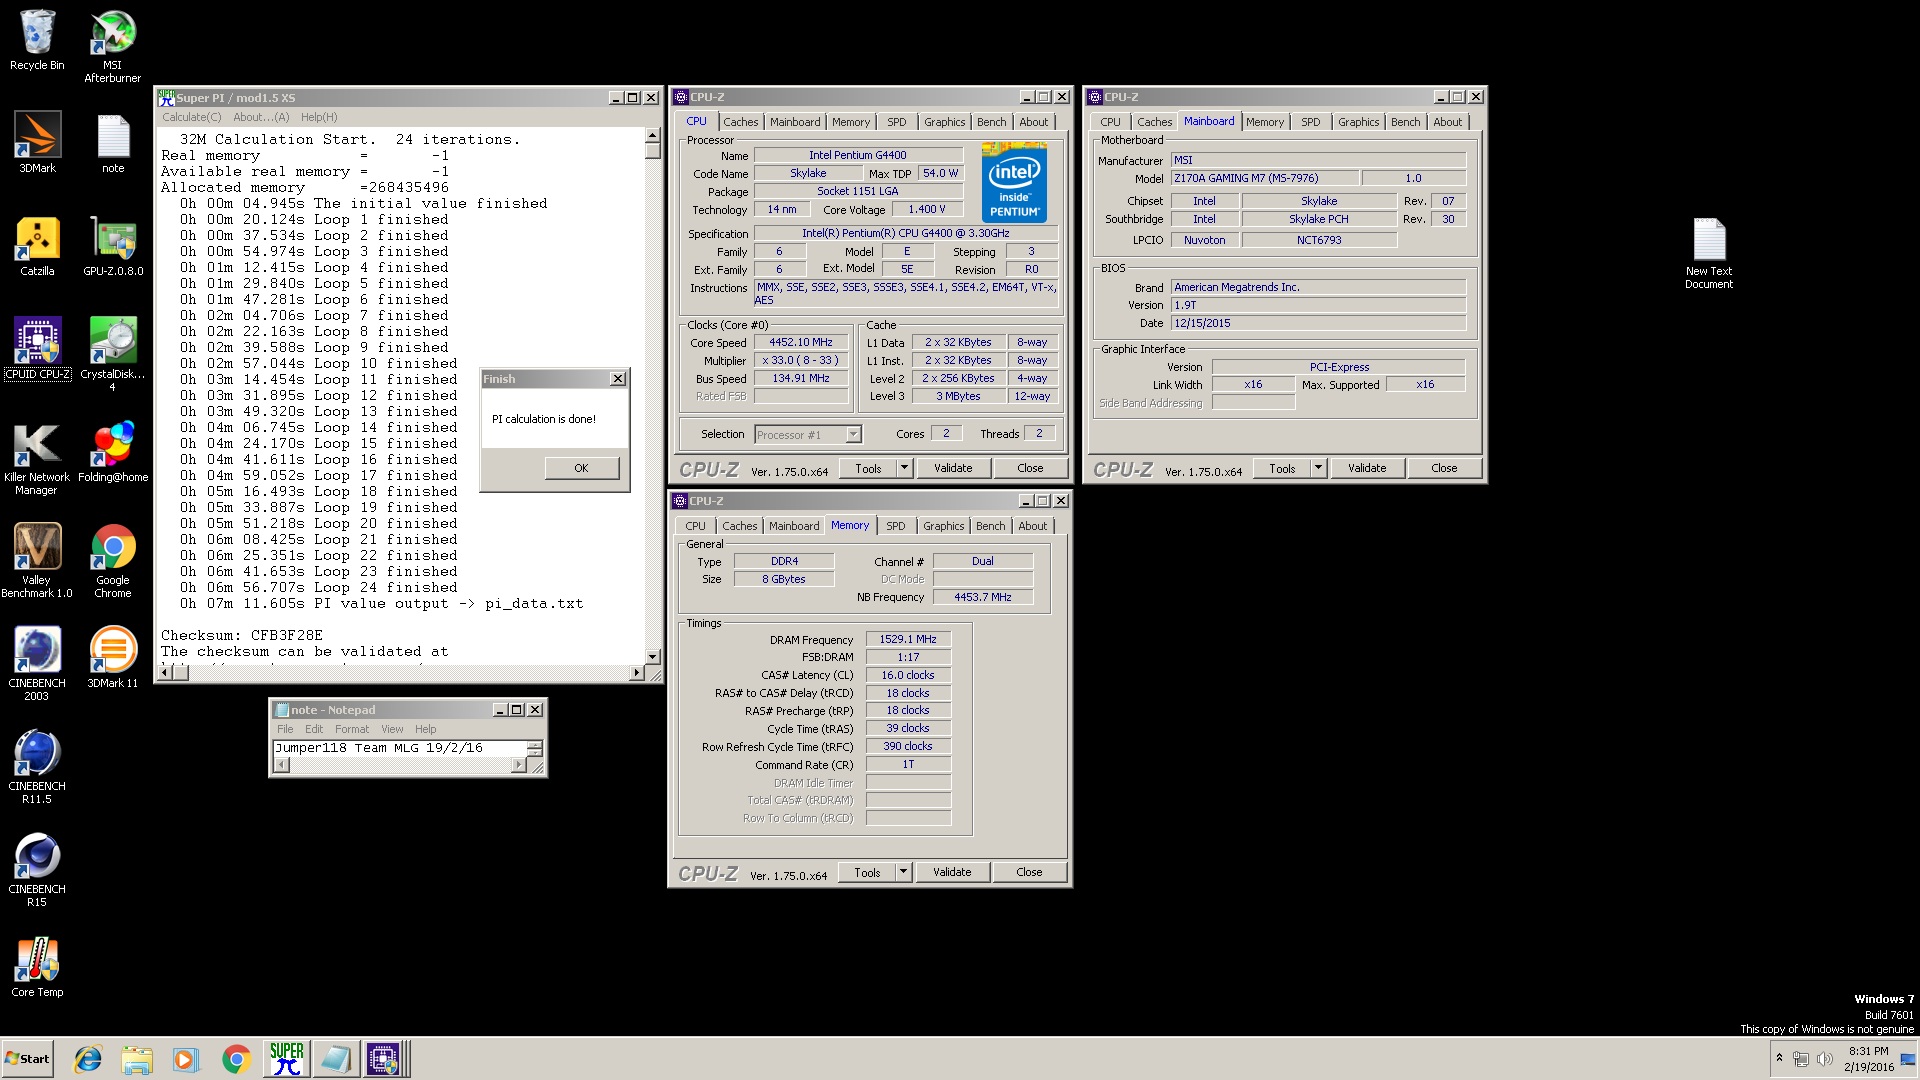Open GPU-Z.0.8.0 desktop icon
1920x1080 pixels.
coord(113,246)
